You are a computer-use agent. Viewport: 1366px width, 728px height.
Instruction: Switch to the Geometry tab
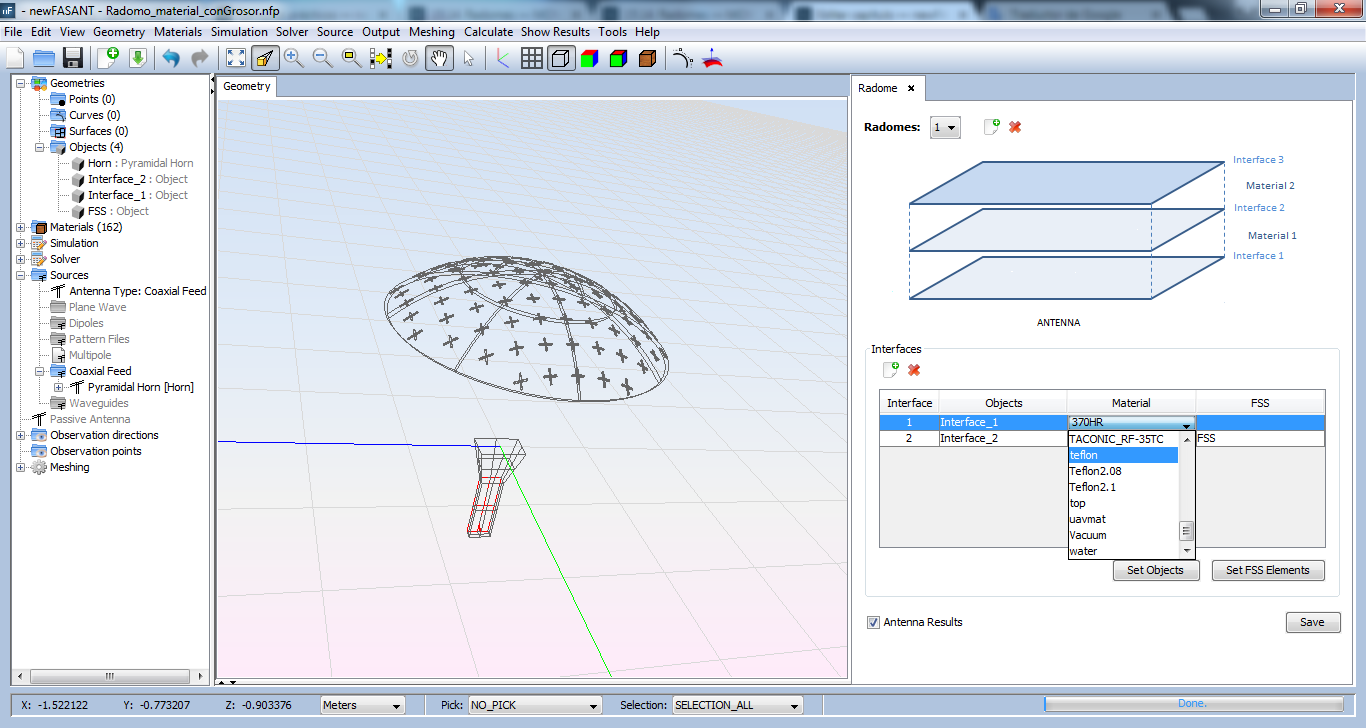pos(246,87)
